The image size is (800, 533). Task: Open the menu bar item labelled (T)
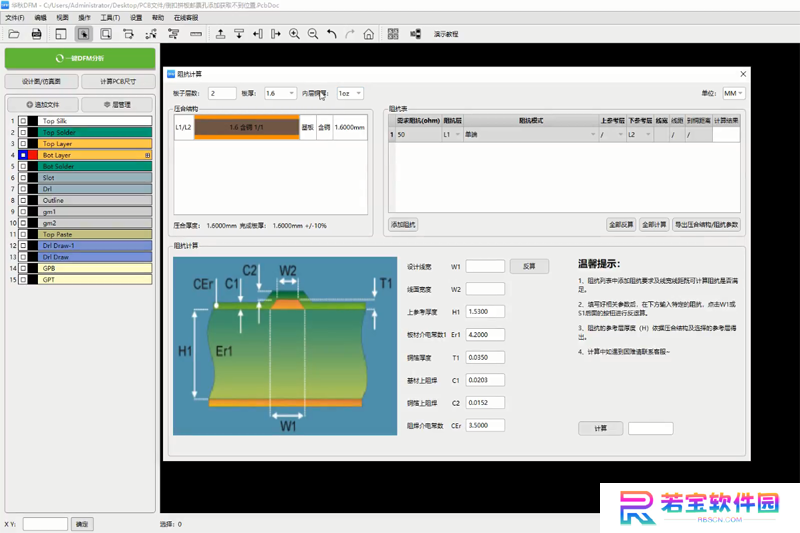110,18
